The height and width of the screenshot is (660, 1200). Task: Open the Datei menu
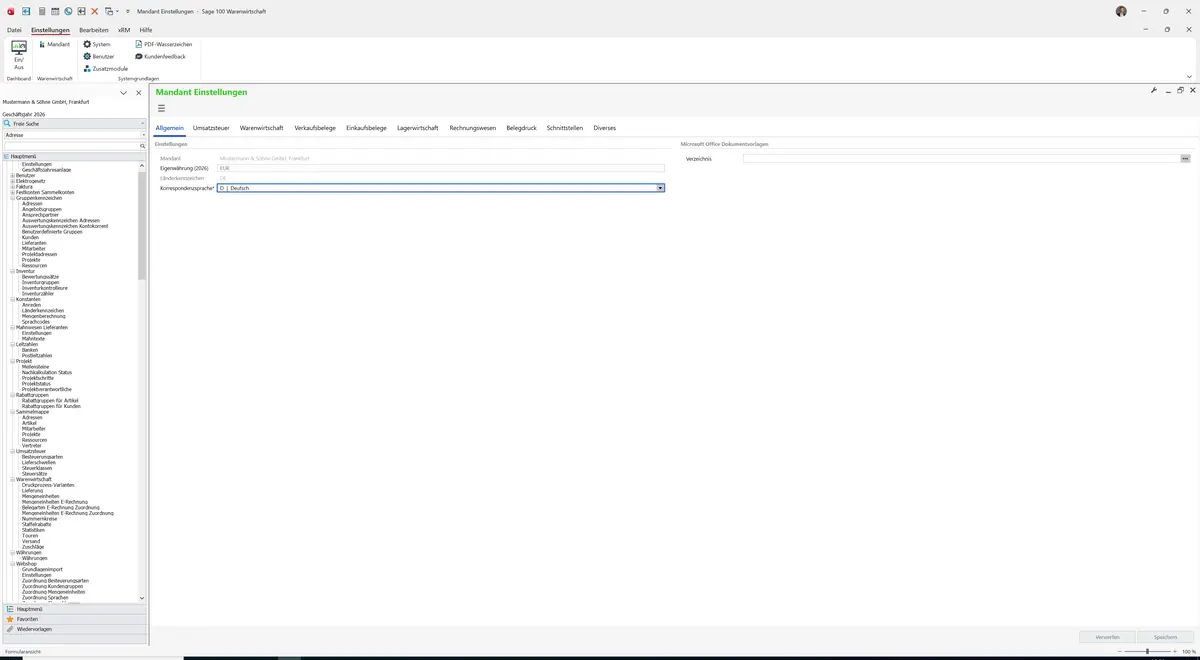point(14,30)
